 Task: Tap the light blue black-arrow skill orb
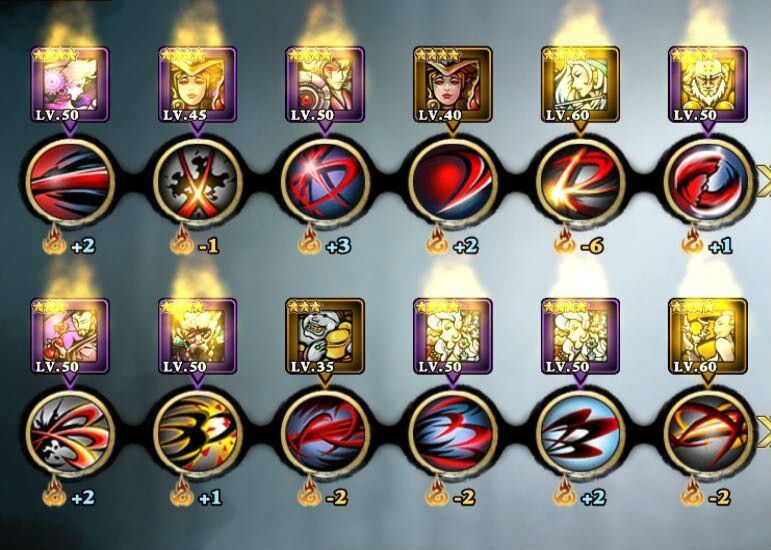[x=580, y=434]
